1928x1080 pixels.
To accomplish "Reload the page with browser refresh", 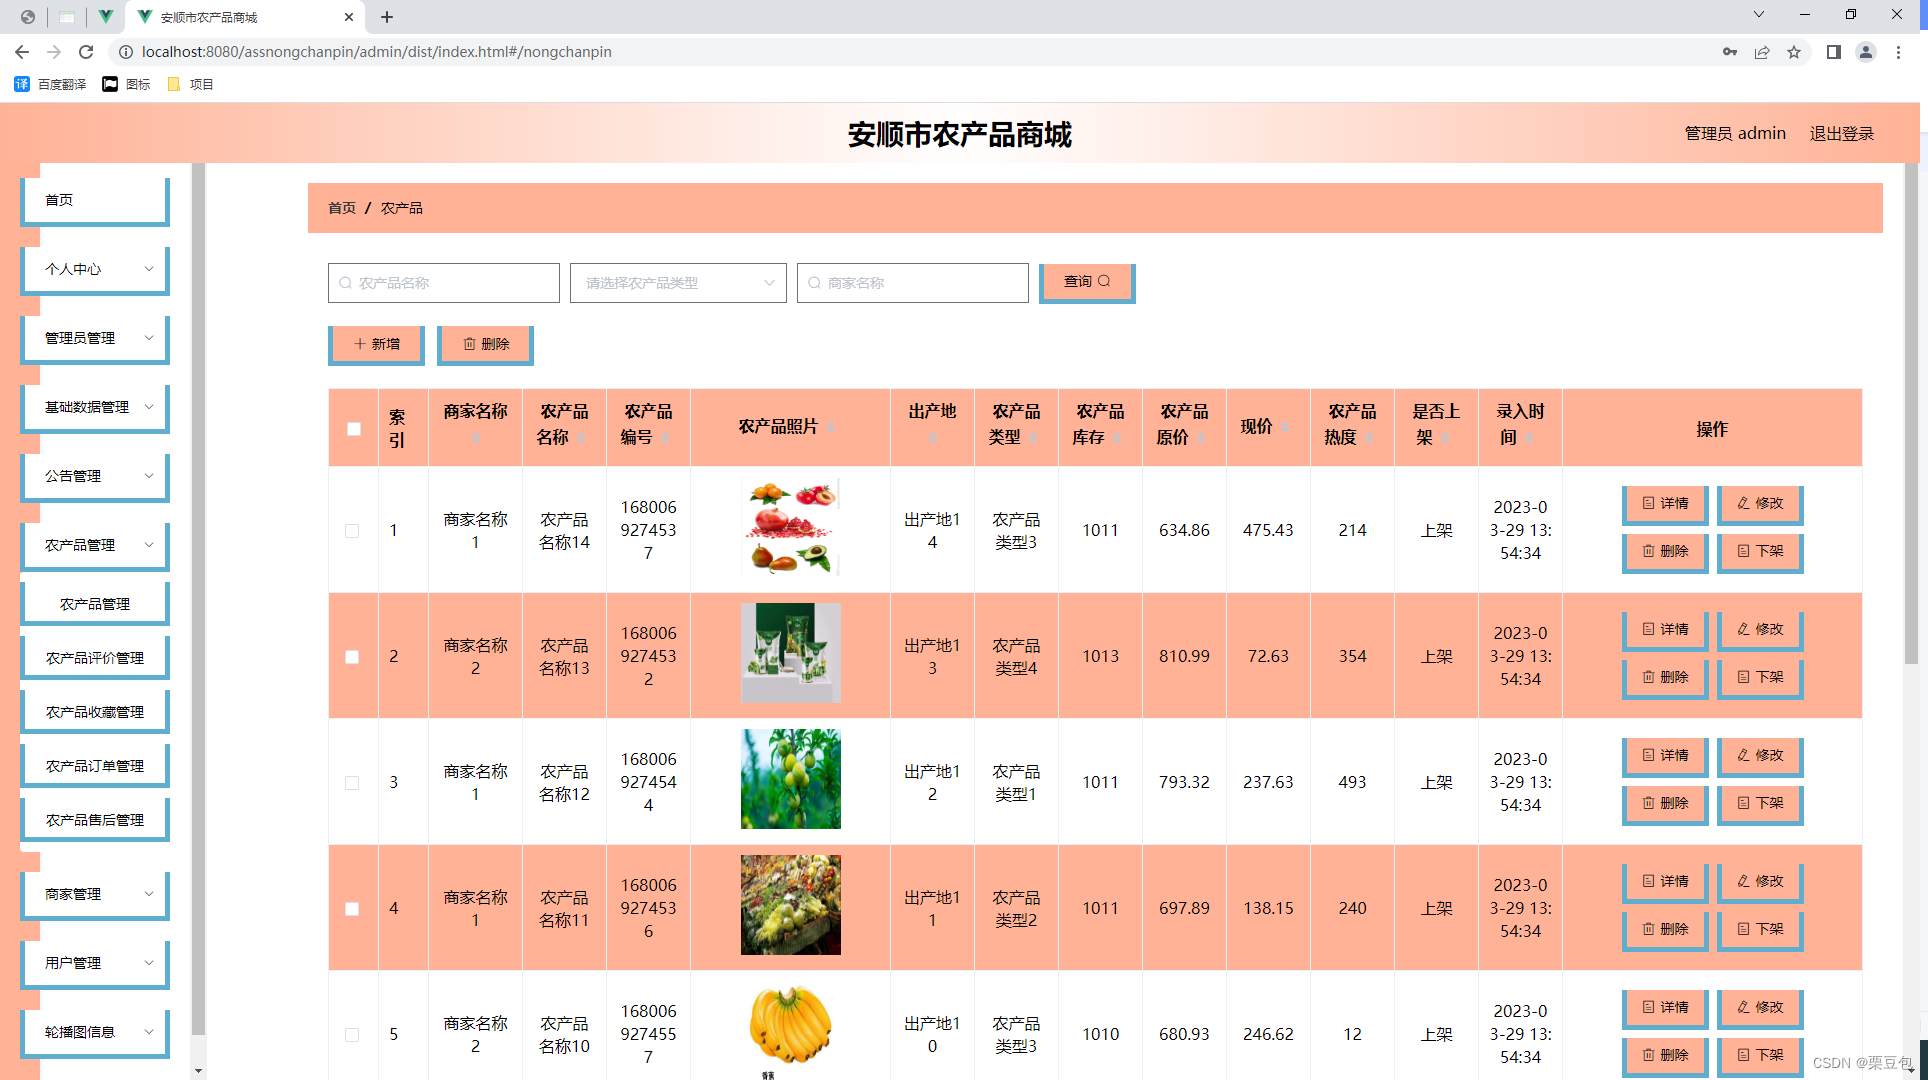I will (x=86, y=52).
